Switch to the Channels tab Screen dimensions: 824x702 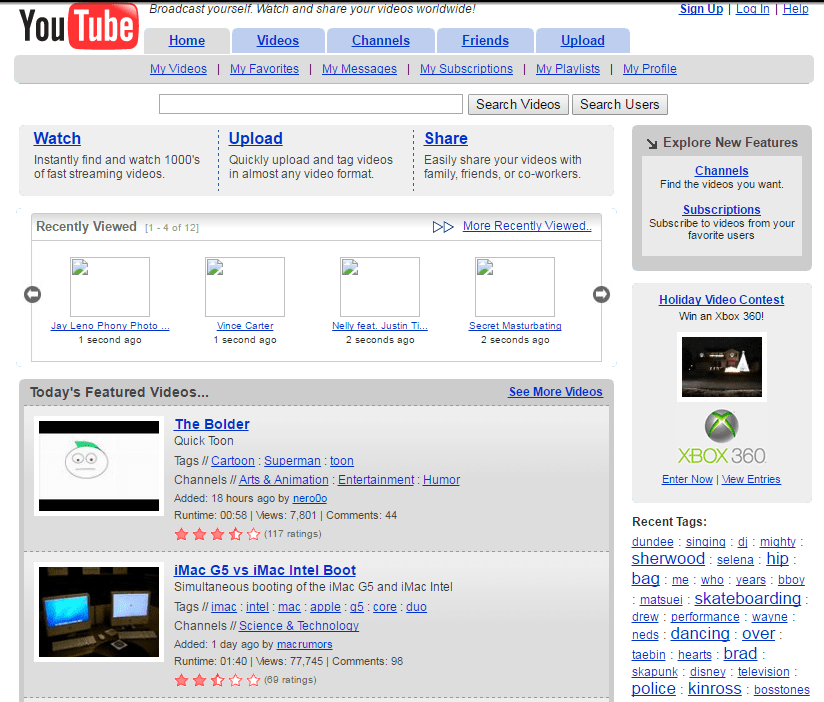pos(381,40)
